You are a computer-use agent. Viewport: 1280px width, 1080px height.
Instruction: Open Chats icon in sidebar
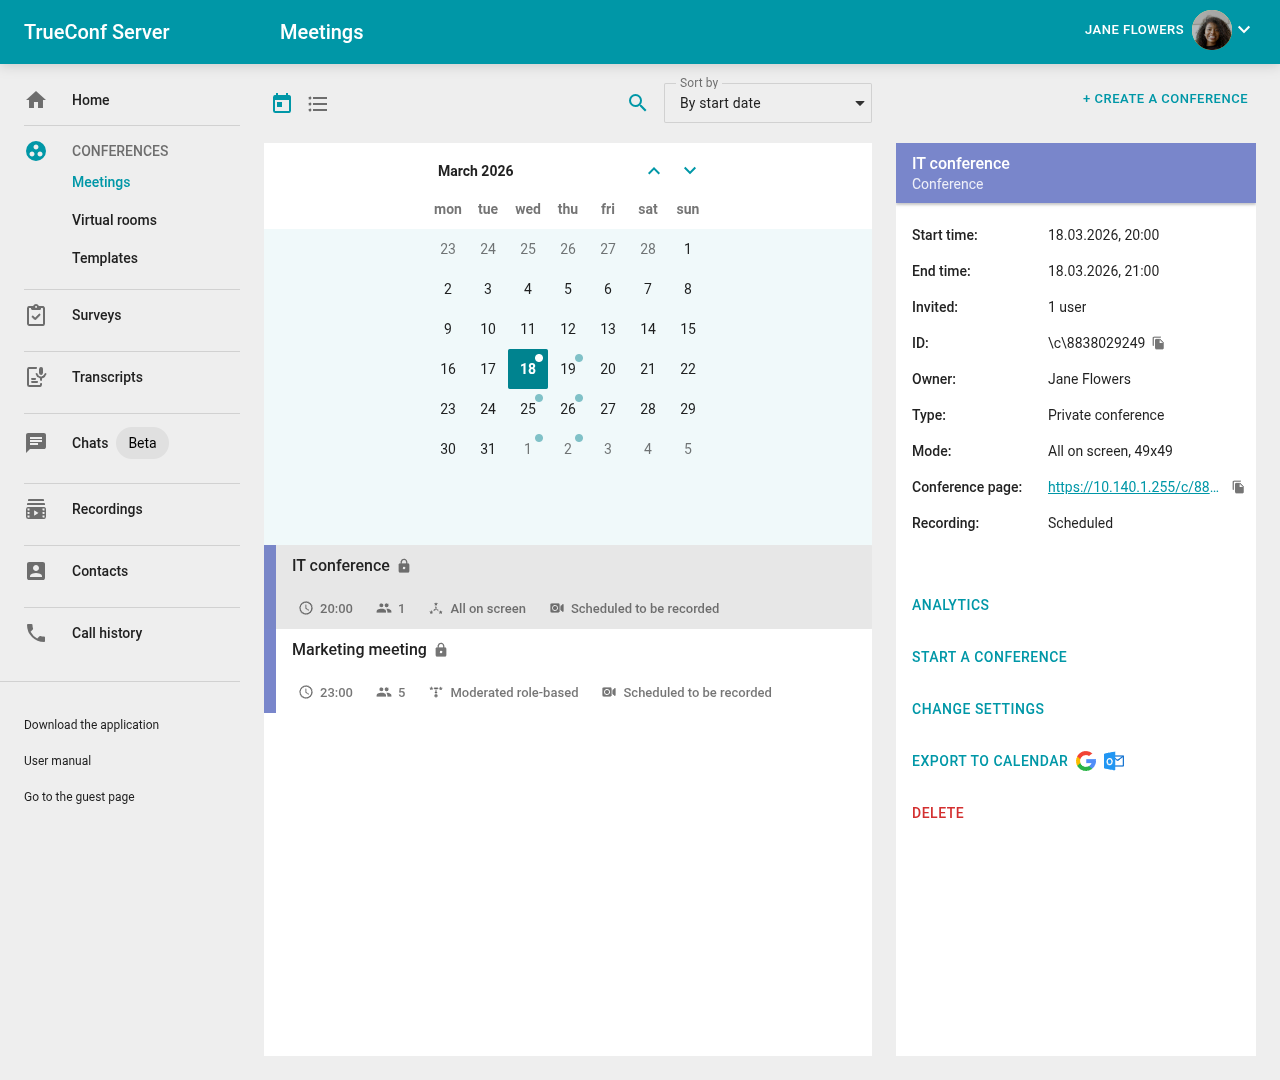coord(36,443)
